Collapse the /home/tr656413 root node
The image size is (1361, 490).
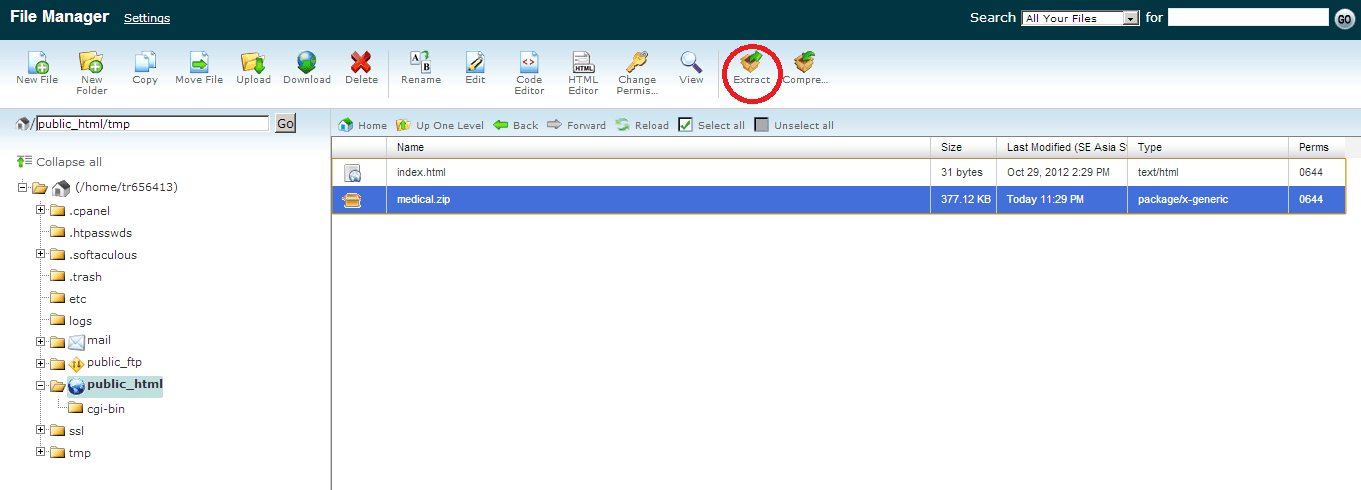coord(23,188)
